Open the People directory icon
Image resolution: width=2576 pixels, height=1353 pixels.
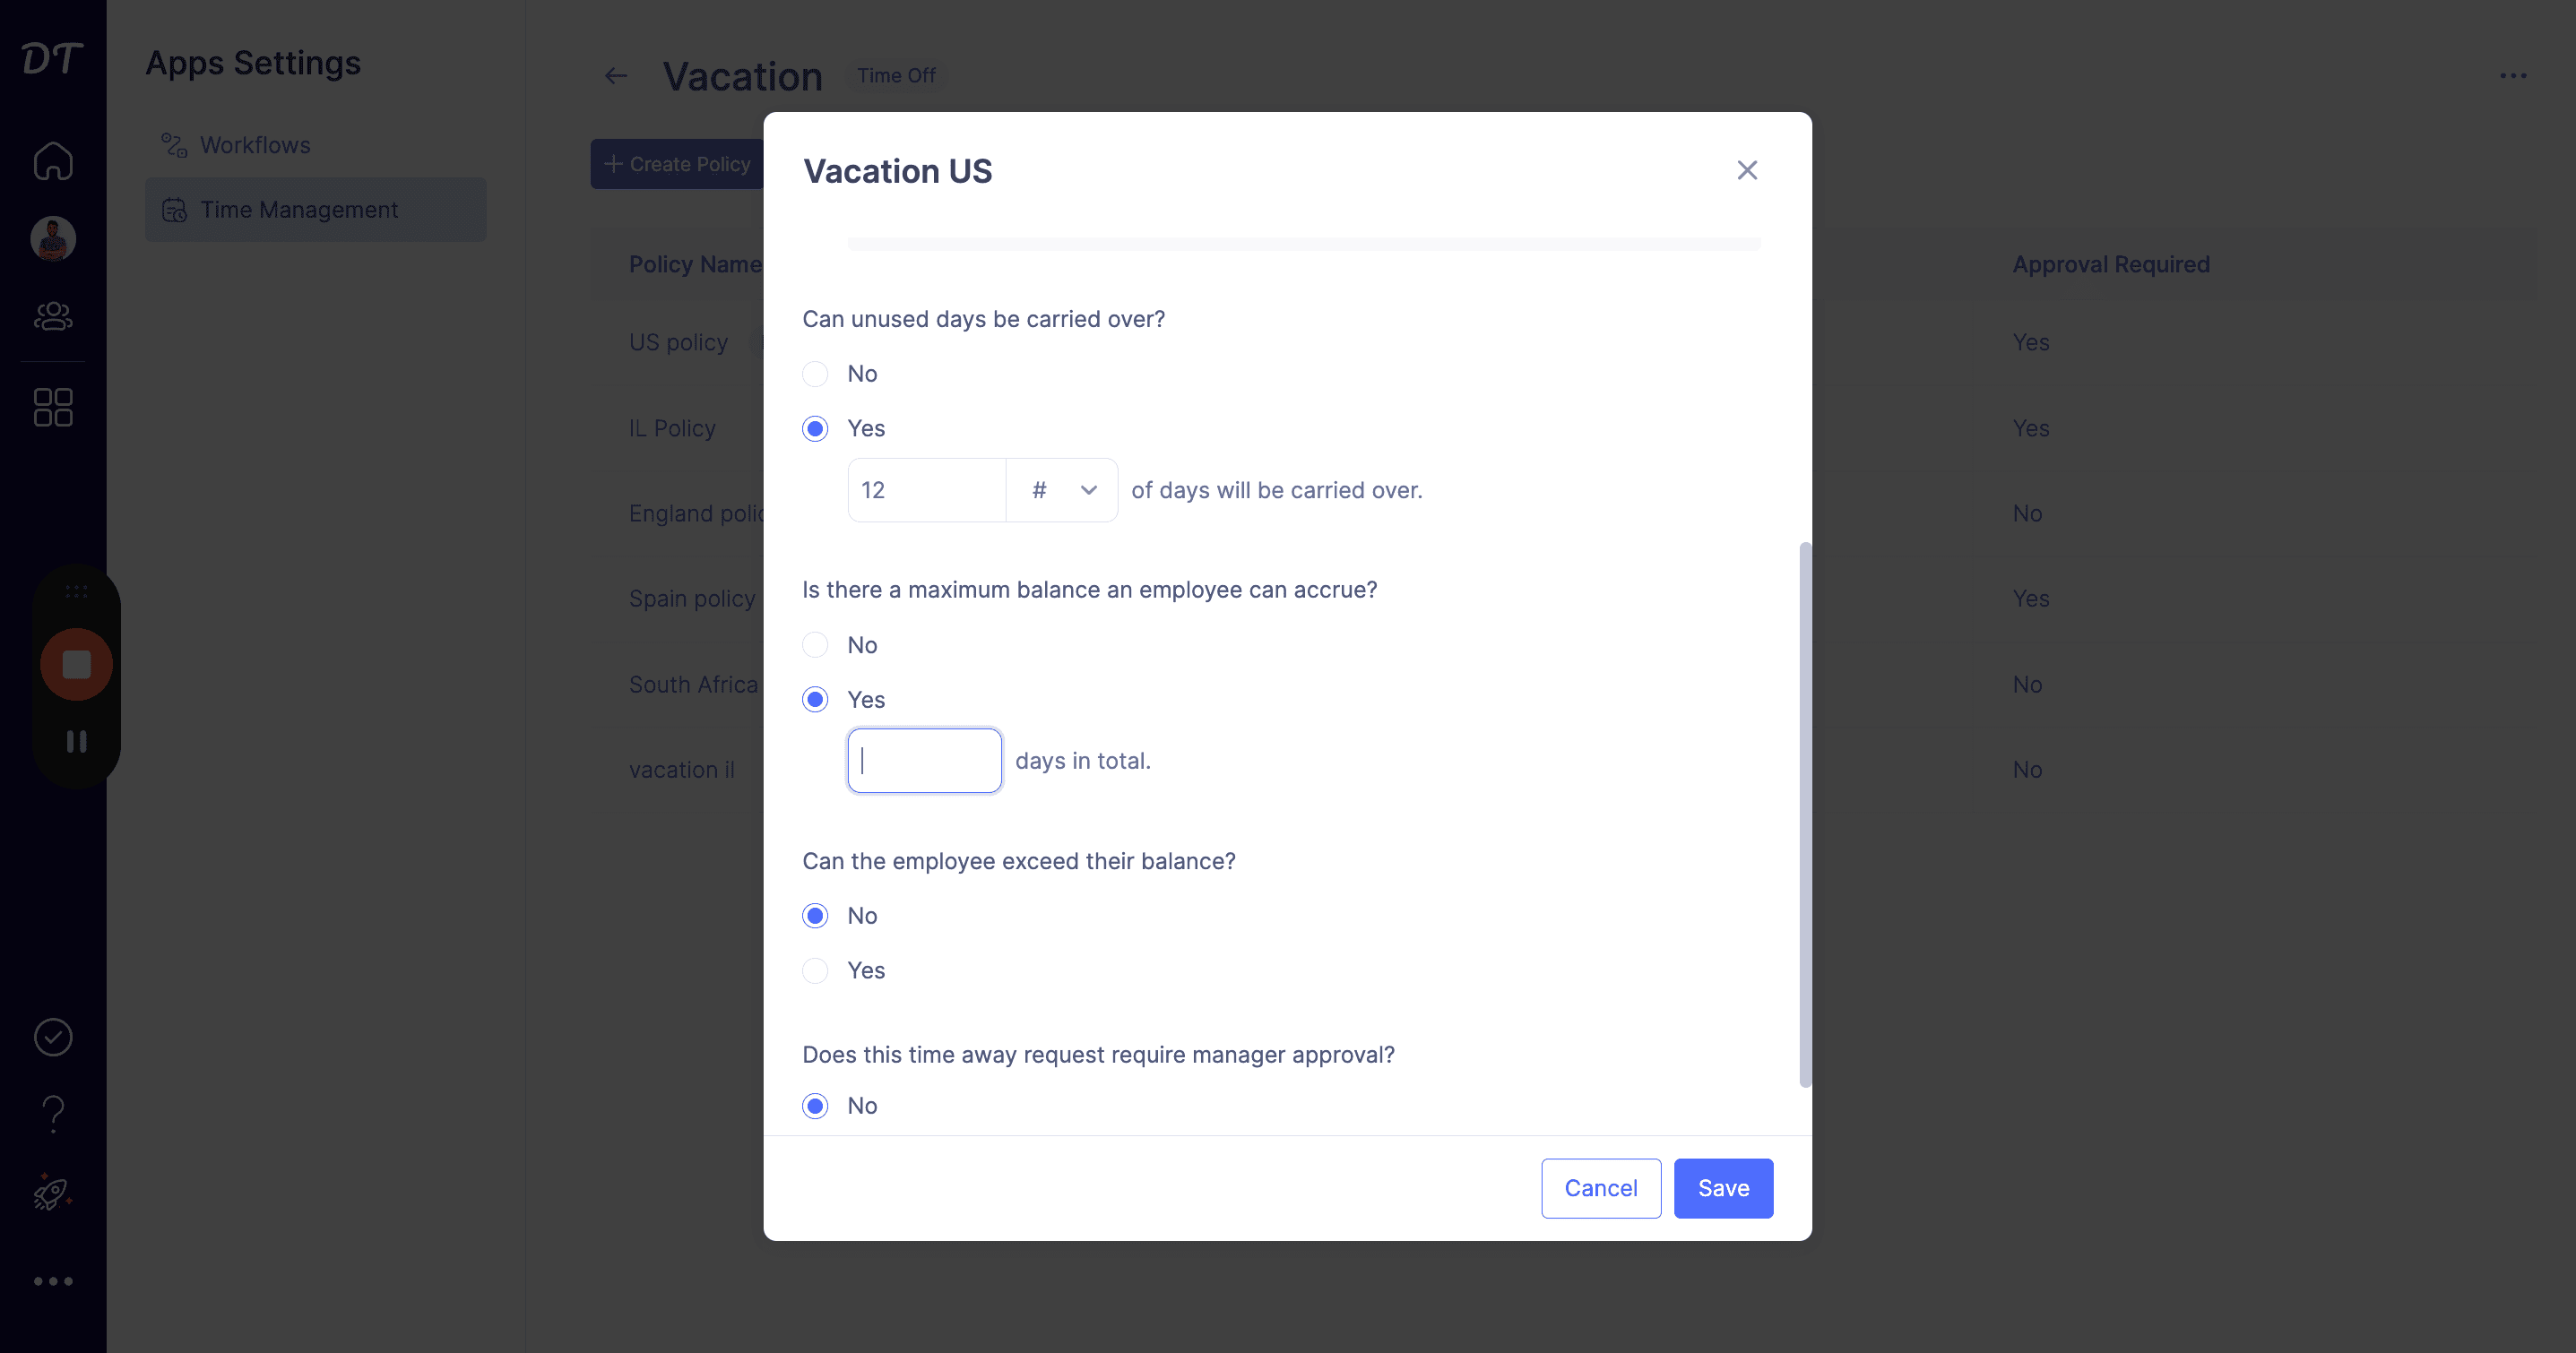coord(53,316)
